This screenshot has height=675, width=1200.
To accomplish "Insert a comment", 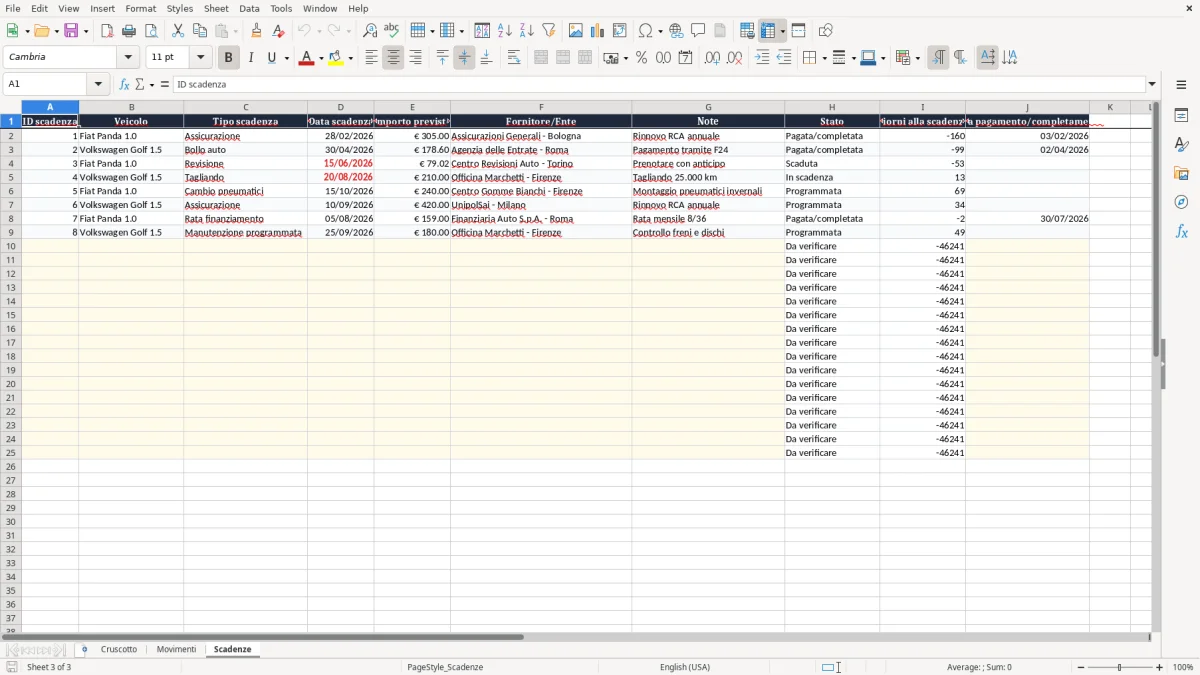I will tap(698, 31).
